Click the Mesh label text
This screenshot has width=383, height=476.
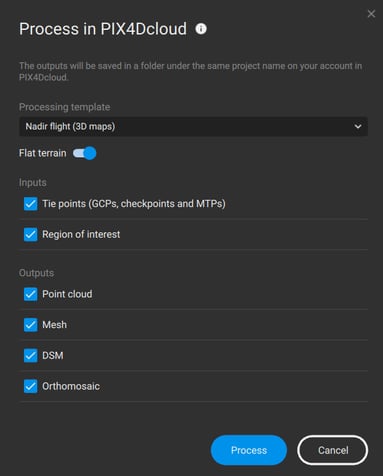click(x=55, y=325)
